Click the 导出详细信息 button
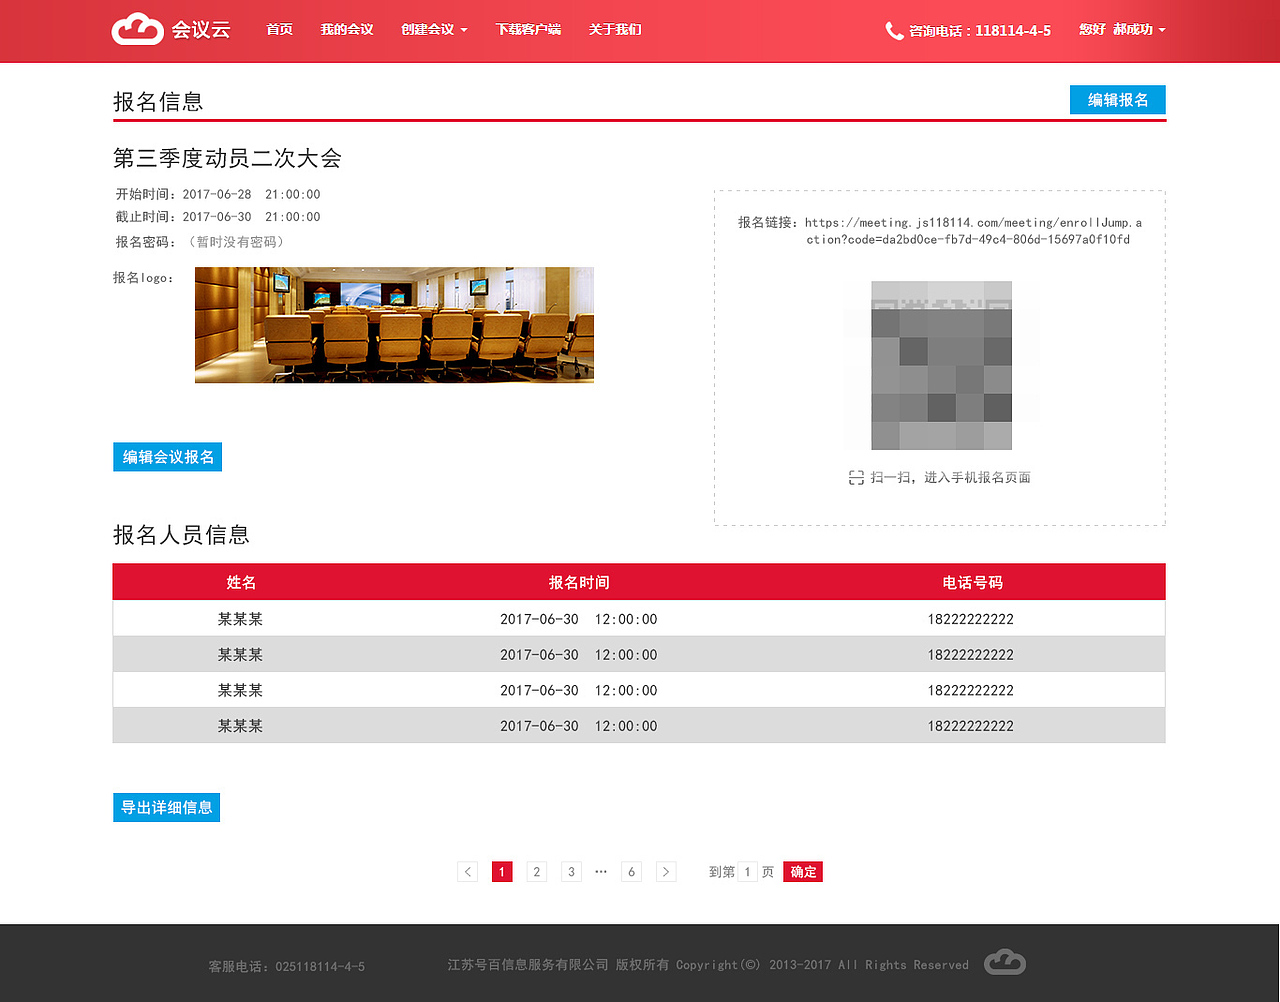 click(166, 807)
